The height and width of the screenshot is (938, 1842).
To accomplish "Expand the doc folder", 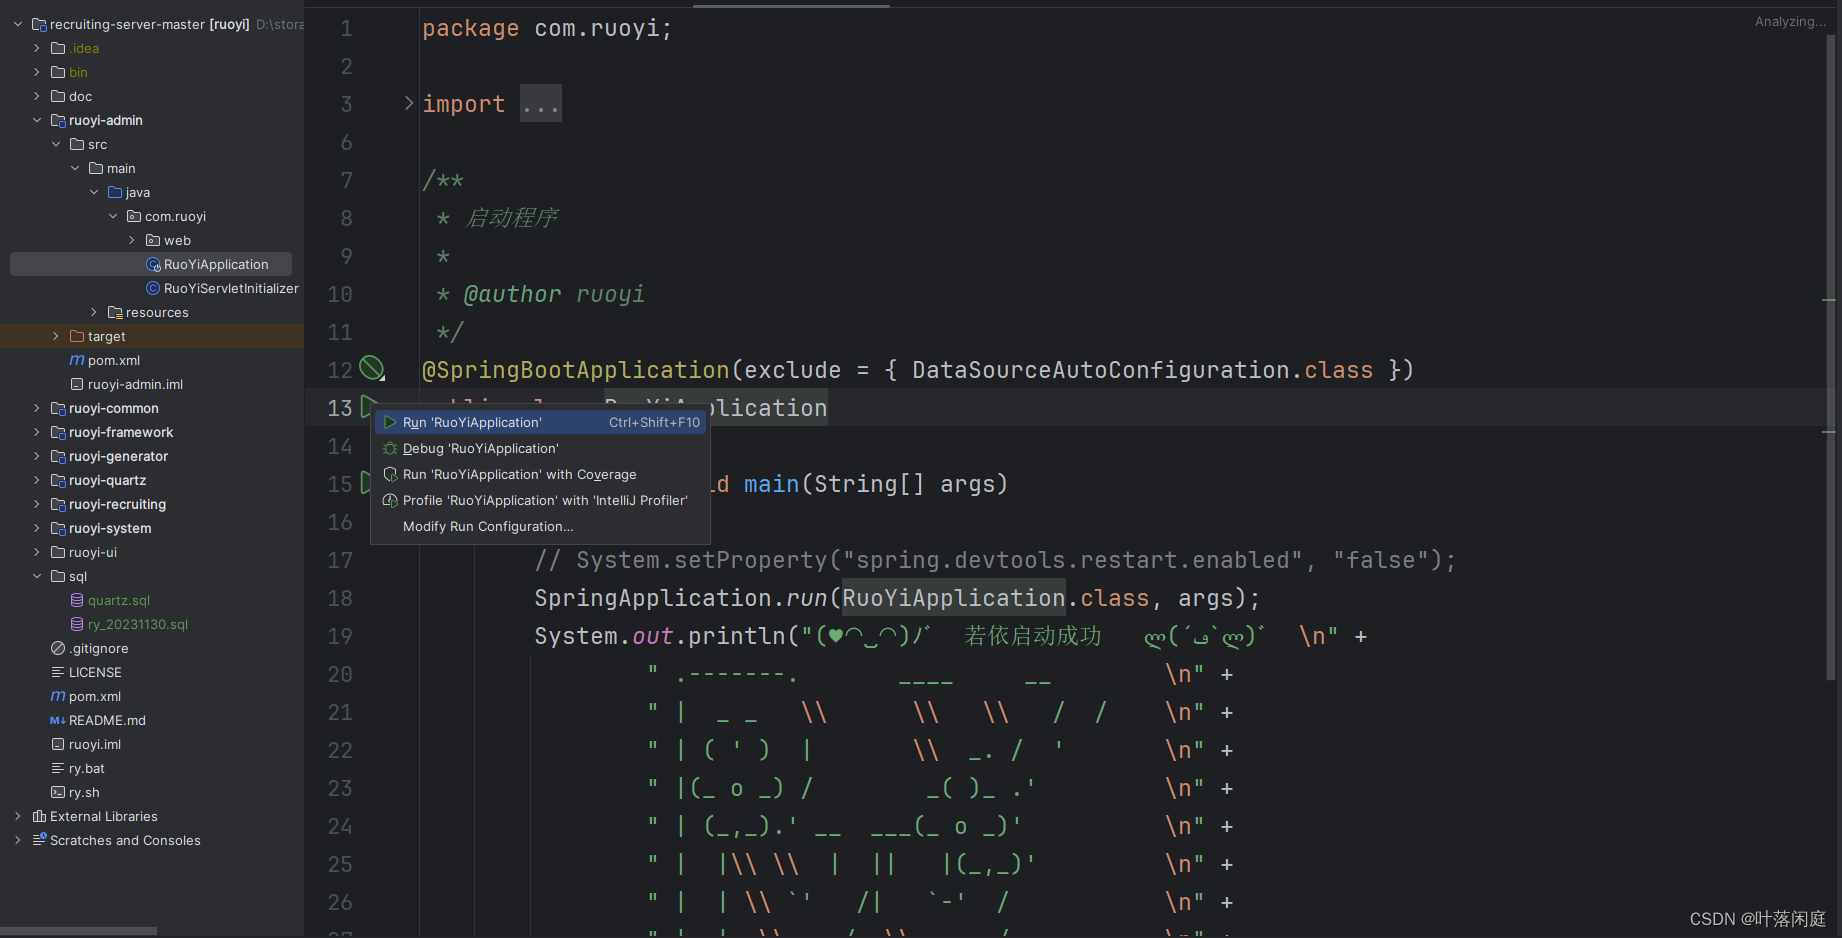I will tap(37, 96).
